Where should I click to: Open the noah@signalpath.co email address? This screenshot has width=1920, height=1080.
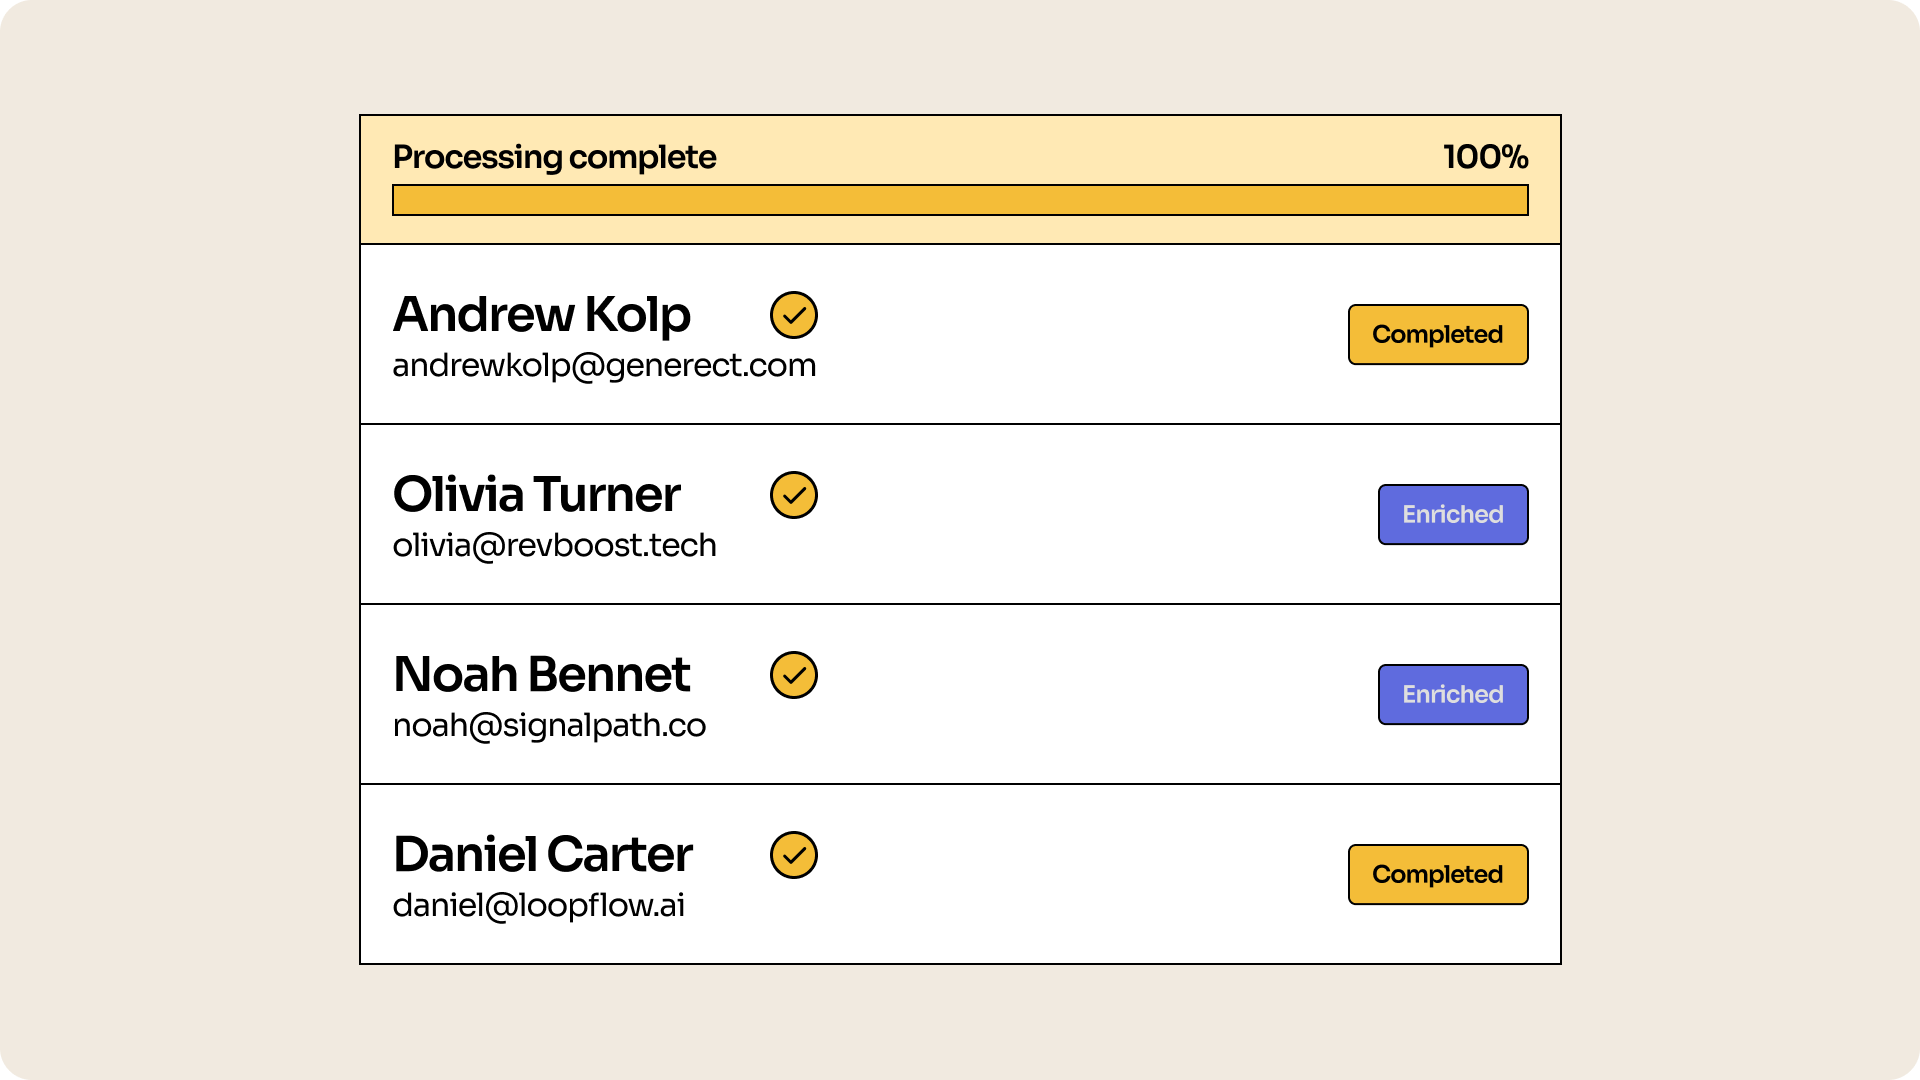[x=549, y=726]
